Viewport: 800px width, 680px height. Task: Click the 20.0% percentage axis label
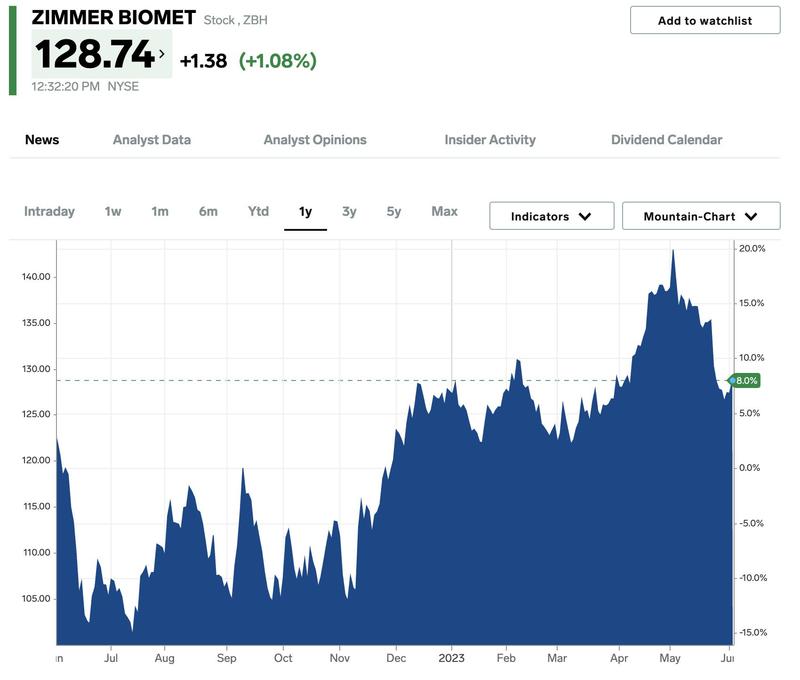coord(752,248)
